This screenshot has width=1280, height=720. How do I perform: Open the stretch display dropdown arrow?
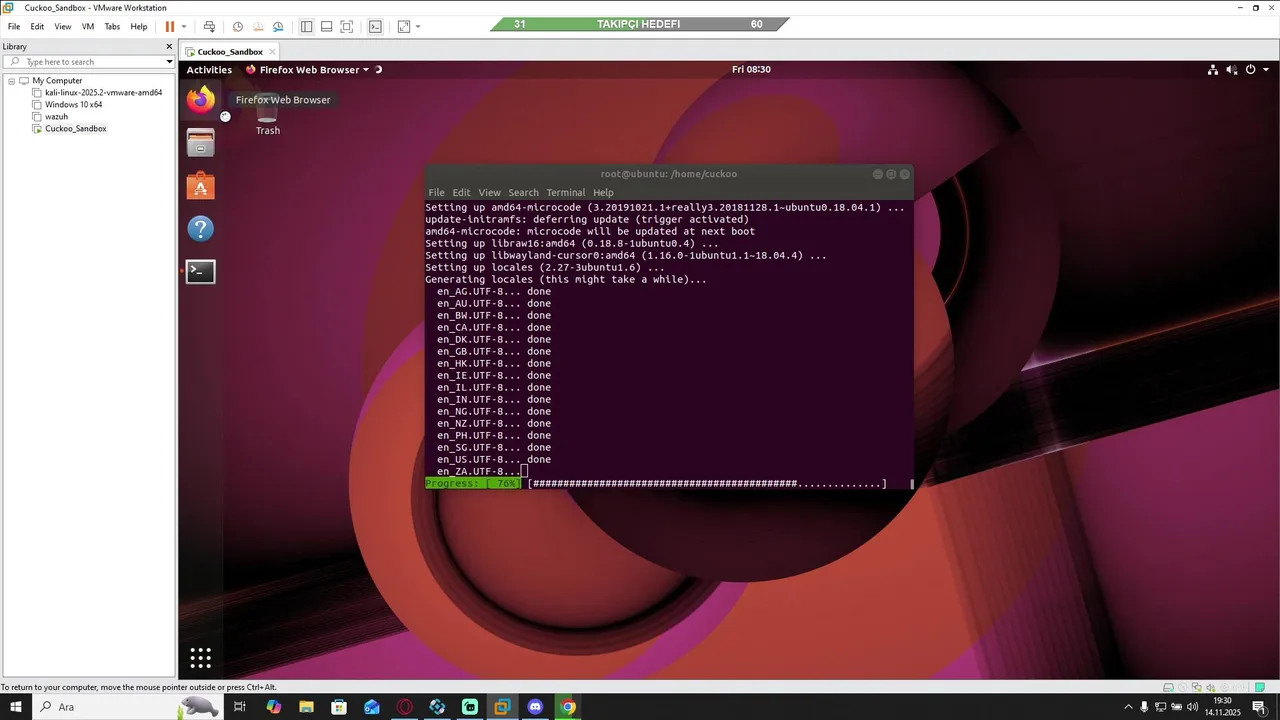(417, 27)
